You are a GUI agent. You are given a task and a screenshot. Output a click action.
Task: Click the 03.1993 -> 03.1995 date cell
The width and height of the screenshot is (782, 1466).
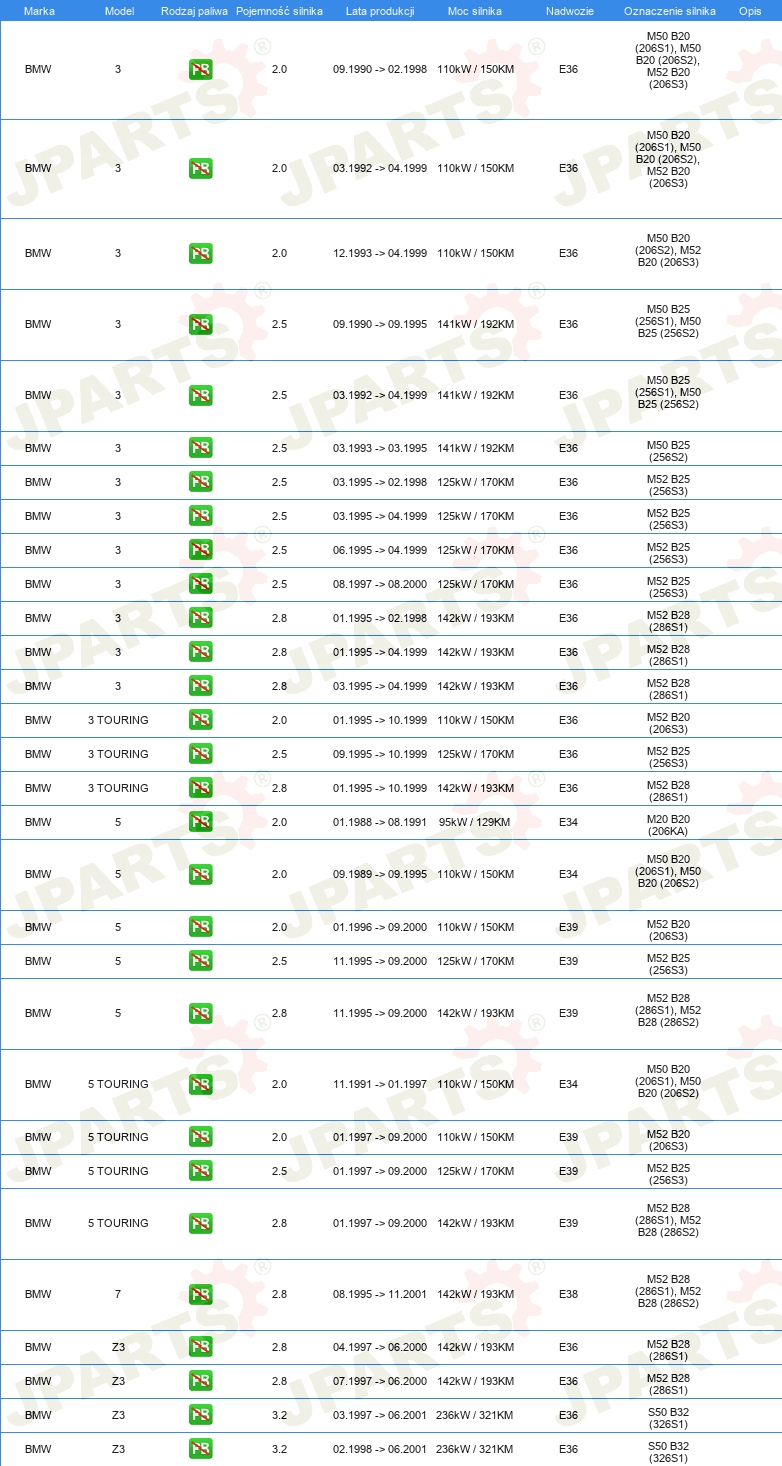pos(380,448)
